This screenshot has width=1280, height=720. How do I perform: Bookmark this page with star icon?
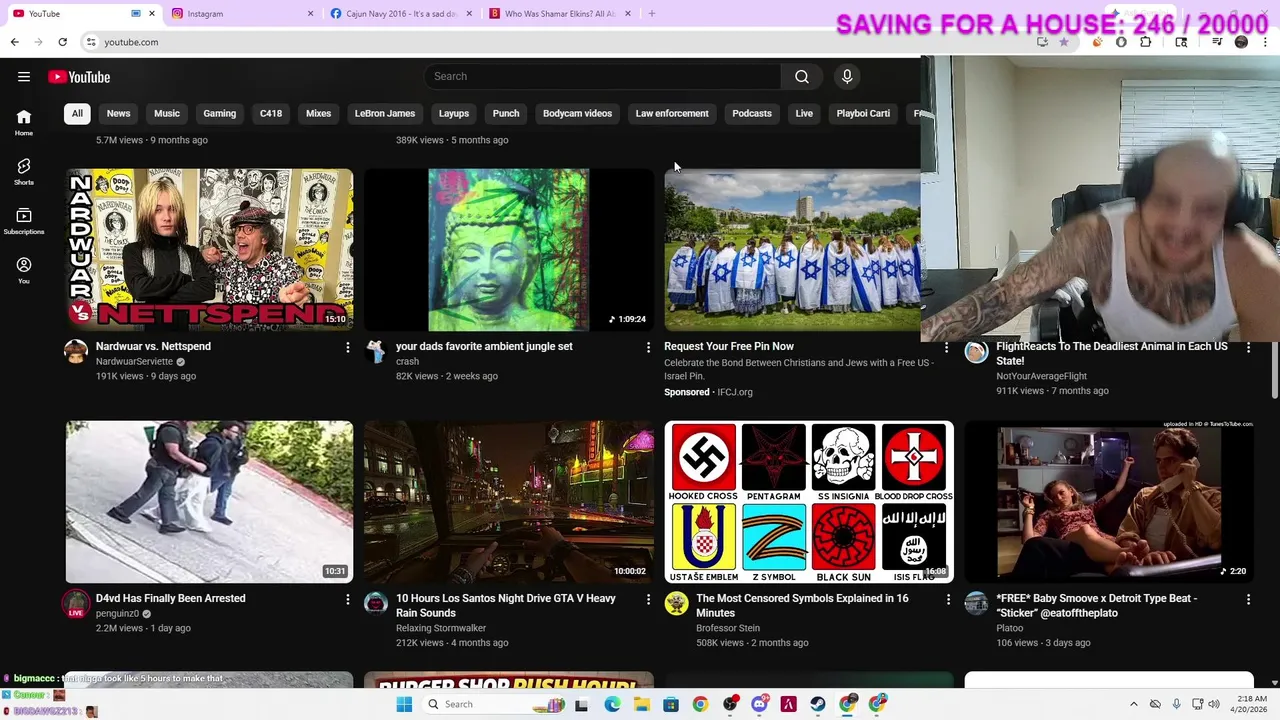click(1064, 42)
